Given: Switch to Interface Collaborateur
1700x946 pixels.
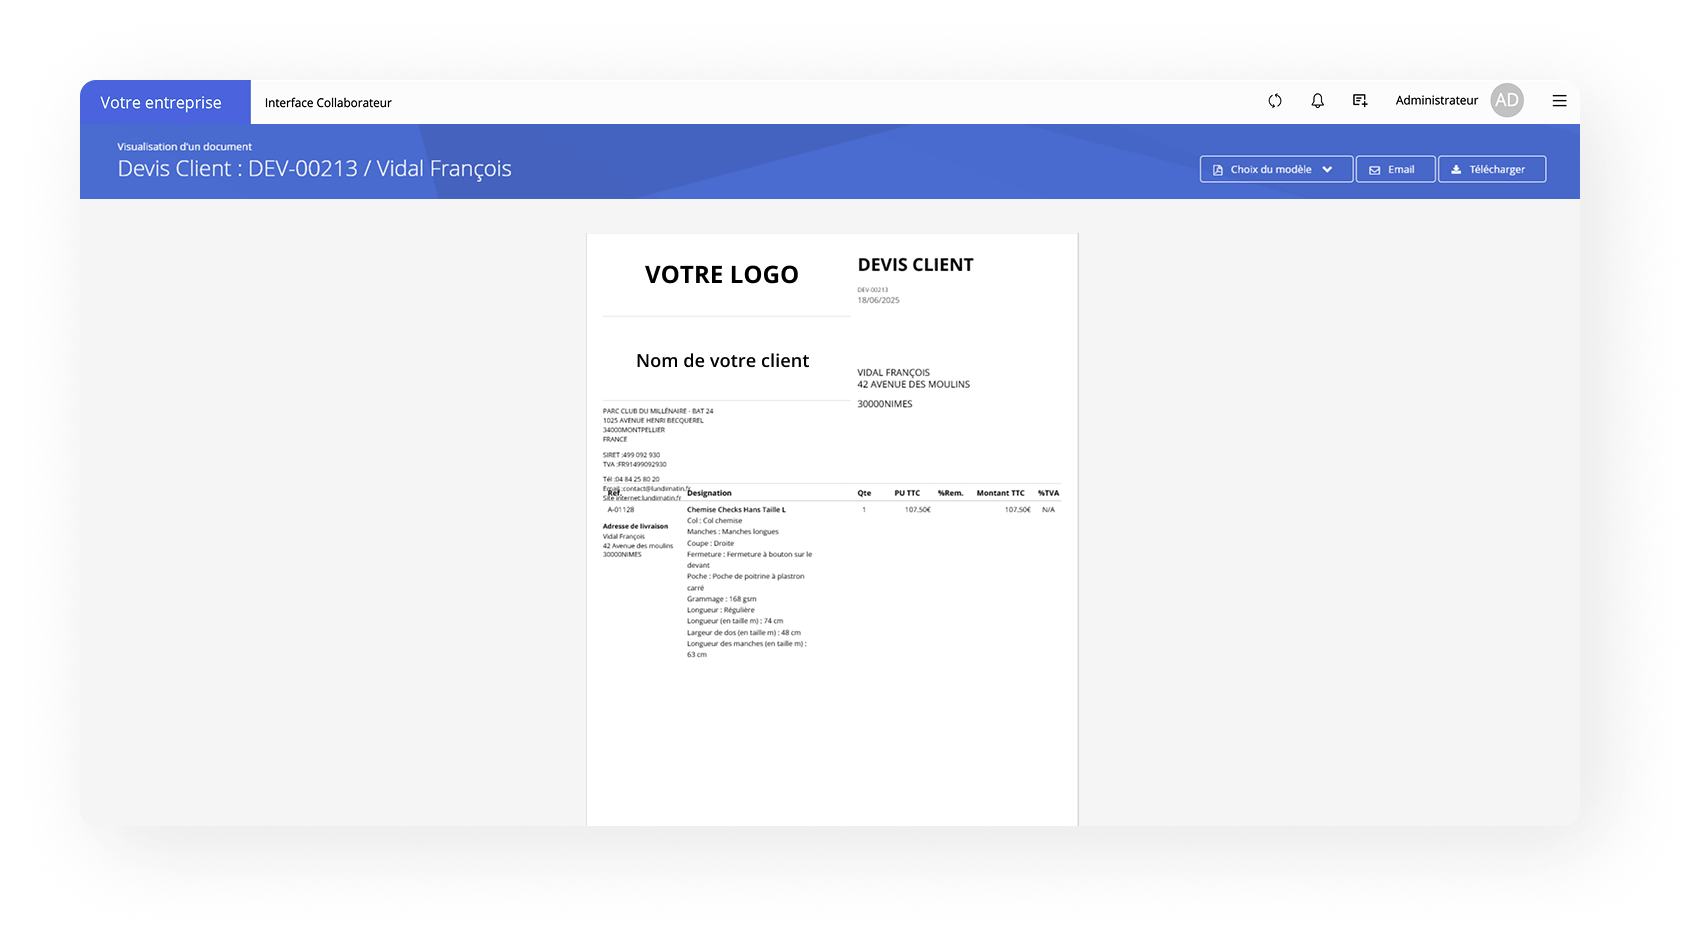Looking at the screenshot, I should 328,103.
